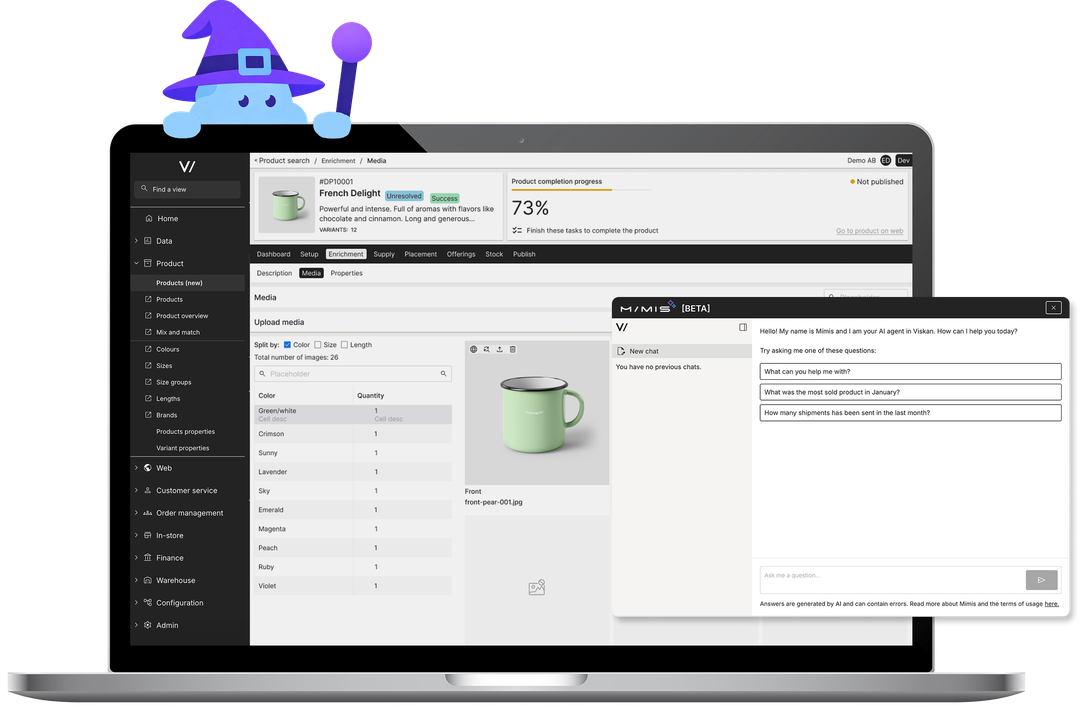Select the upload icon in the media toolbar

click(499, 349)
